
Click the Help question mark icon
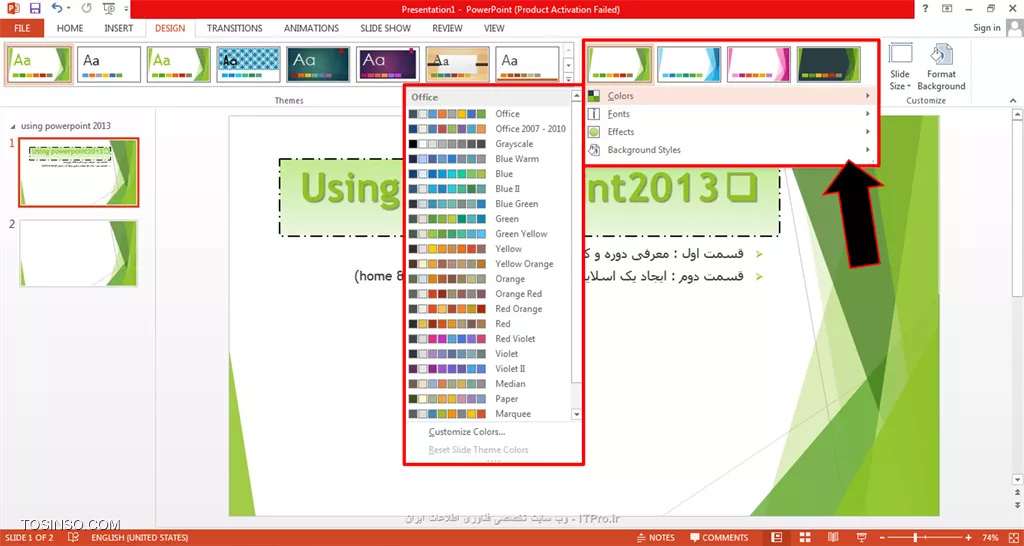[x=925, y=8]
